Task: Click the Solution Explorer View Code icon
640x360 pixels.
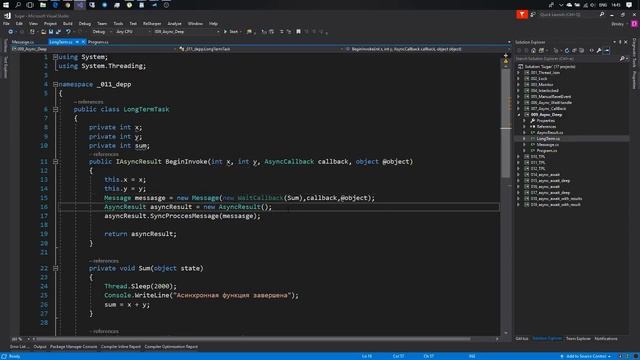Action: (591, 51)
